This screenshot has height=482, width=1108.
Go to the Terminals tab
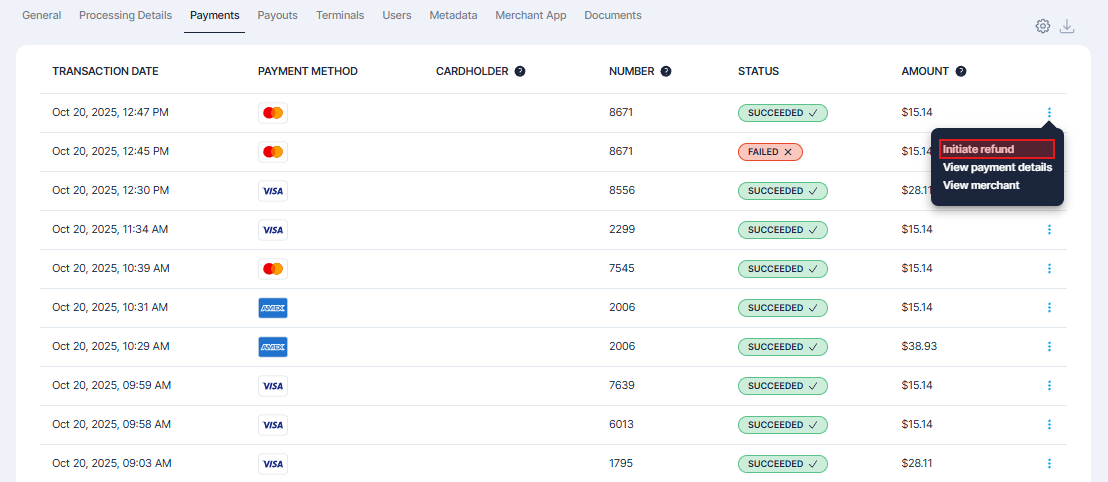pyautogui.click(x=340, y=16)
